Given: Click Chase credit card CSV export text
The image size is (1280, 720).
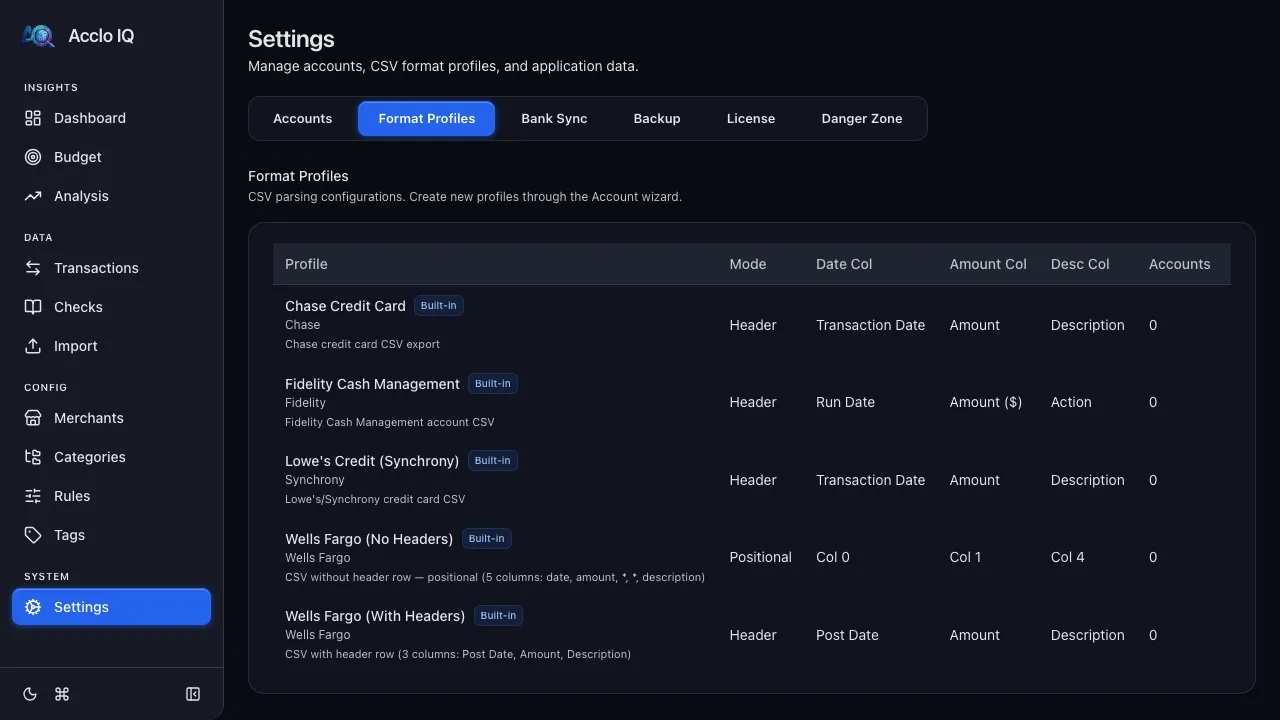Looking at the screenshot, I should tap(362, 344).
